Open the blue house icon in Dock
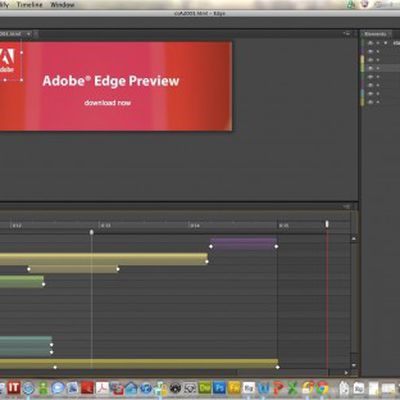 pos(131,388)
